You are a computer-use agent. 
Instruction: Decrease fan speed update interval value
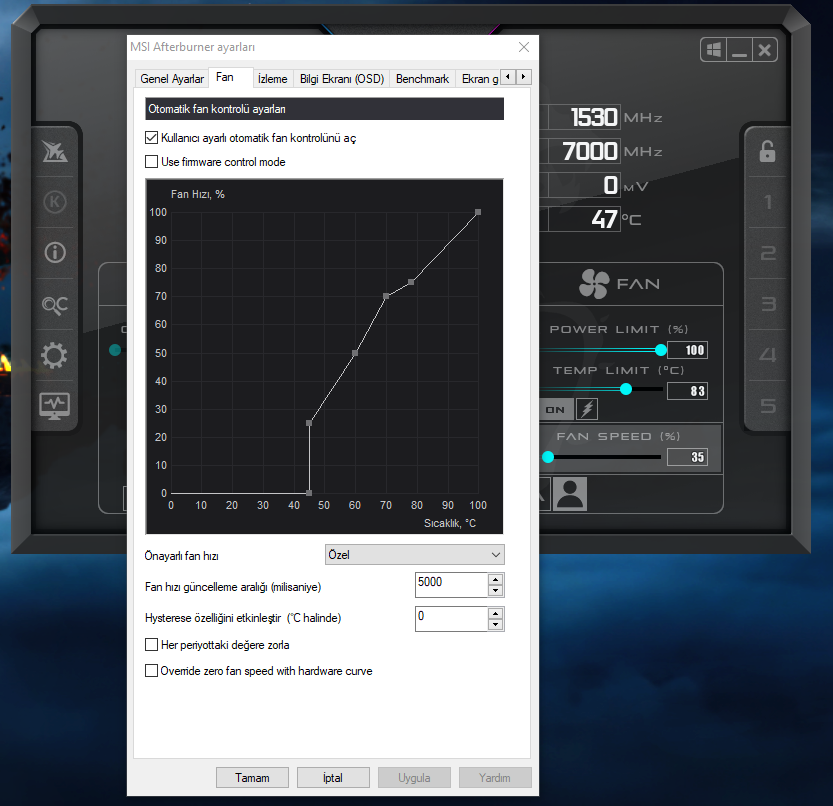click(x=495, y=590)
